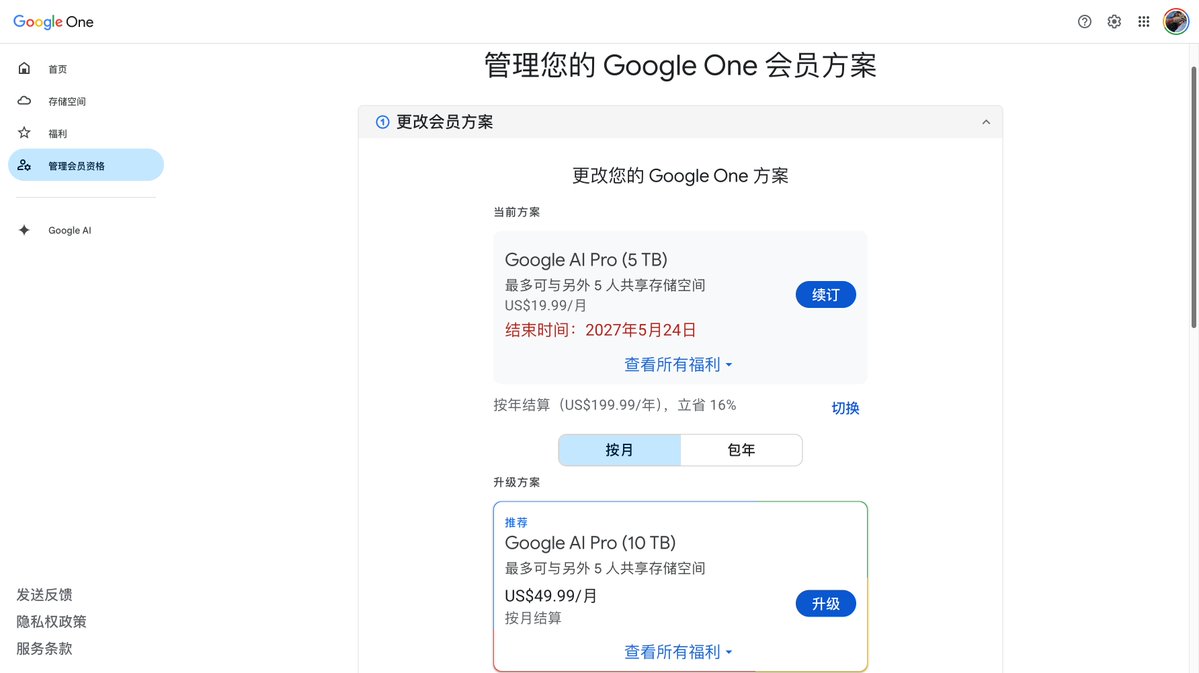Expand 查看所有福利 in the 10 TB plan
This screenshot has width=1199, height=673.
click(678, 652)
